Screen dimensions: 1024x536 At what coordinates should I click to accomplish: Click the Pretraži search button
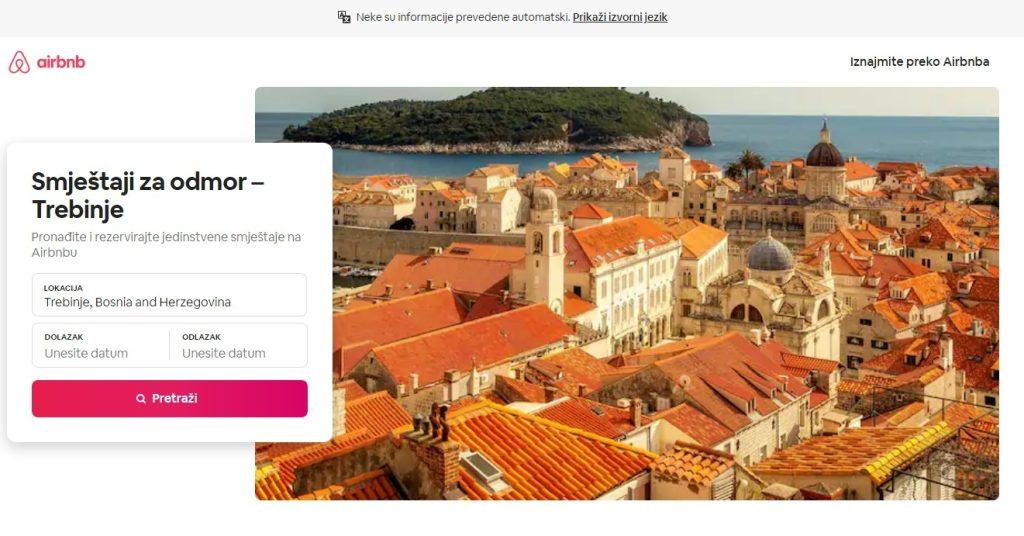[170, 398]
